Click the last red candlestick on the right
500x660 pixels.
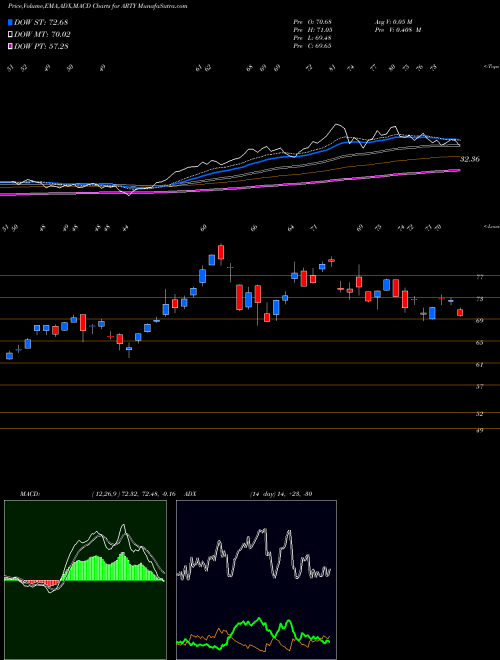pyautogui.click(x=460, y=312)
